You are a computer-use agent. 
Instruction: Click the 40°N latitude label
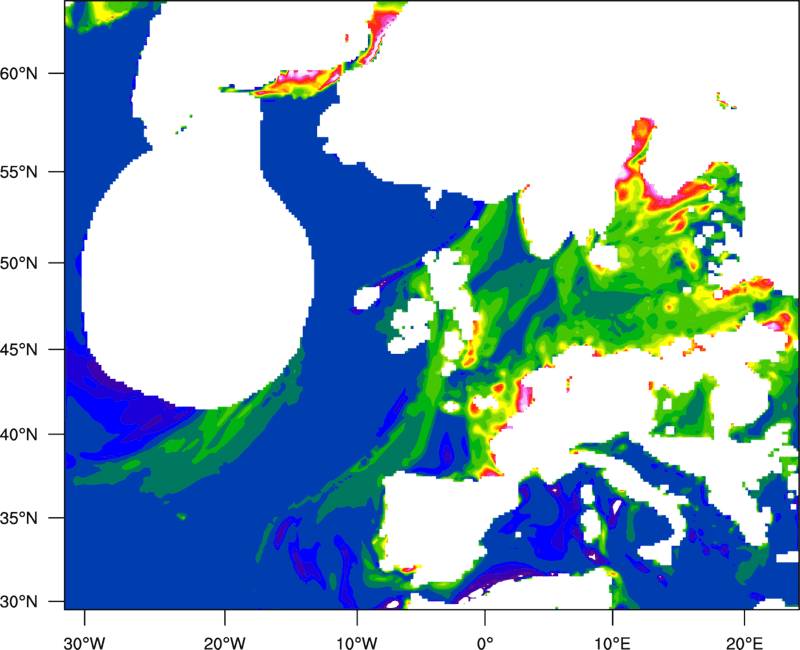(x=19, y=435)
